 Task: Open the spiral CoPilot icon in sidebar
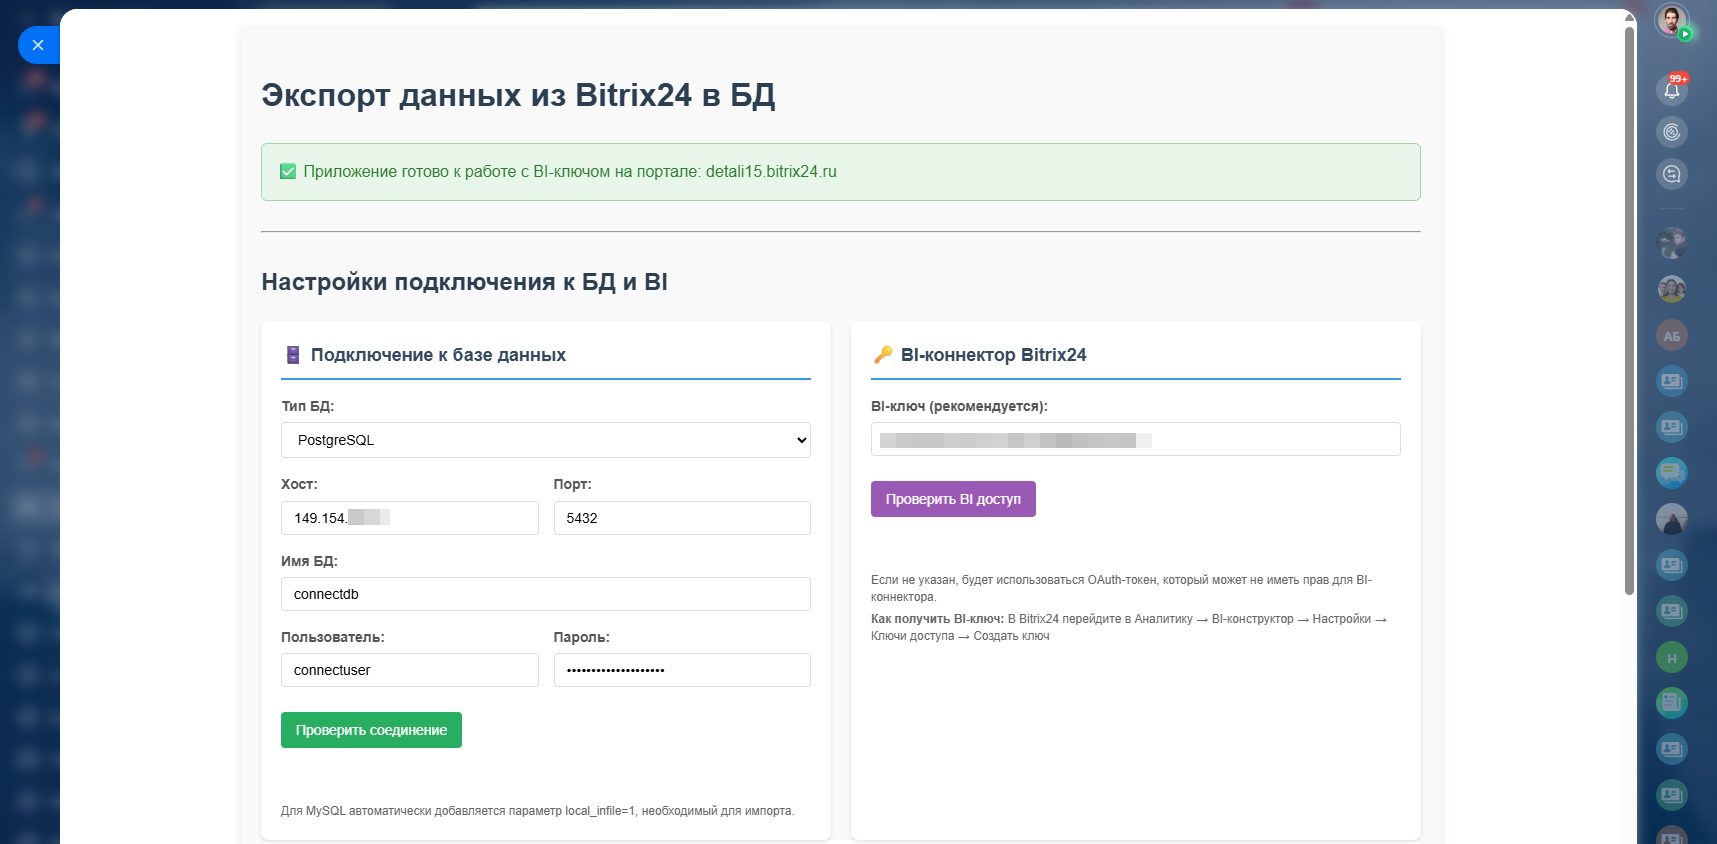(1671, 132)
